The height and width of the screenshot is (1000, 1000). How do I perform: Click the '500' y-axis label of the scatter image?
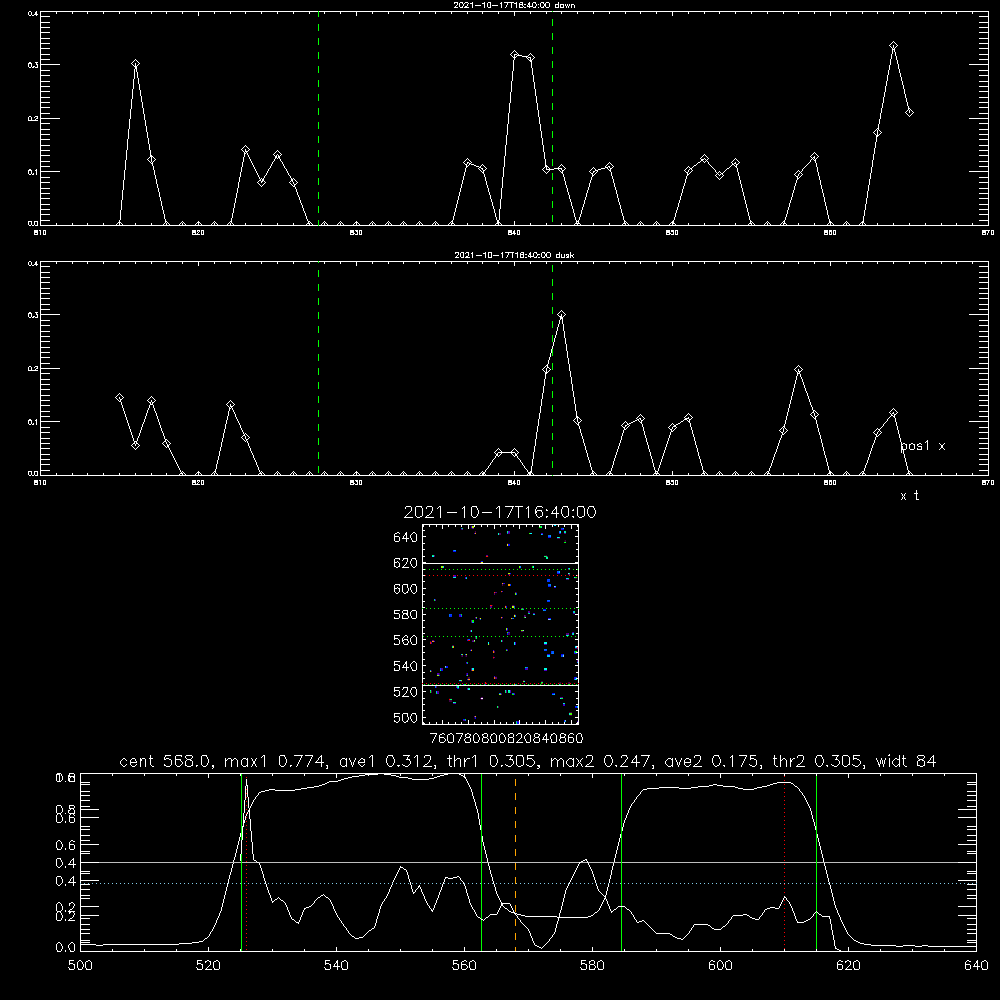[406, 717]
